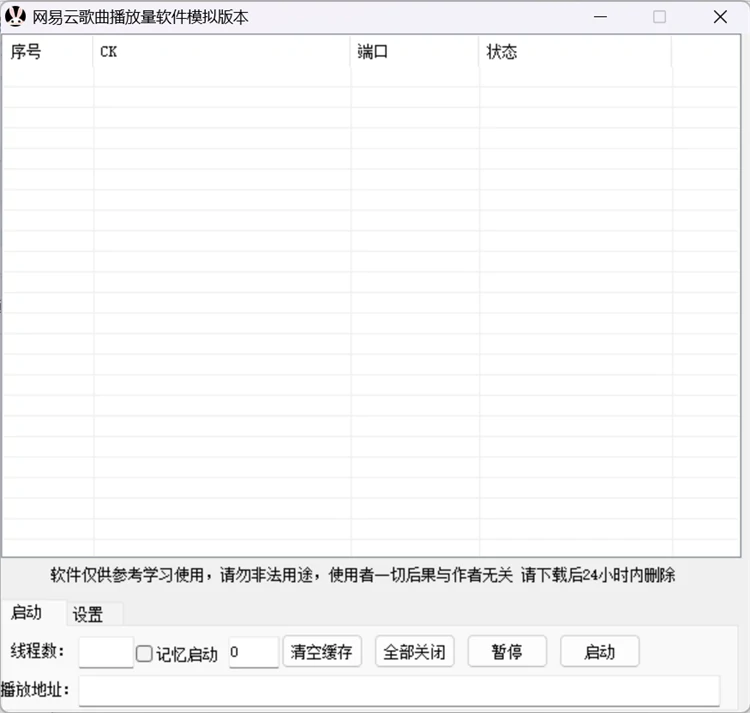
Task: Click the 暂停 button
Action: click(x=507, y=651)
